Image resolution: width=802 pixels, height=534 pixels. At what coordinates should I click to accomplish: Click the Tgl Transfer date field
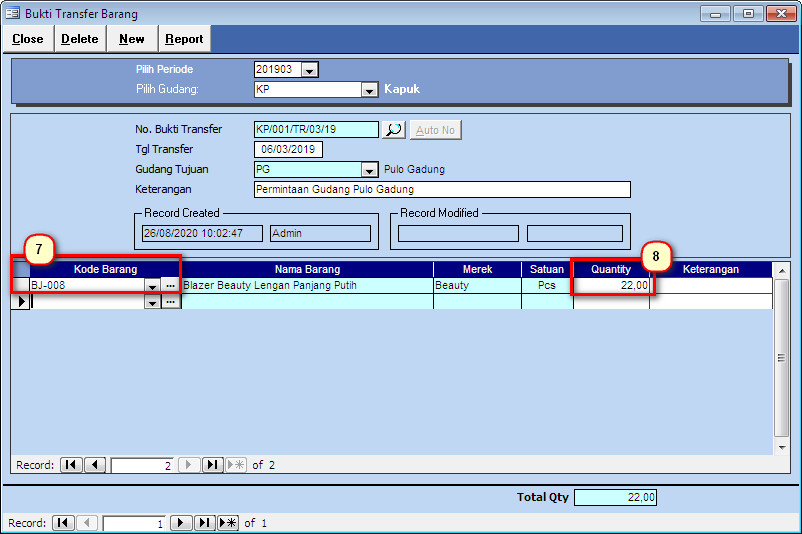coord(288,150)
